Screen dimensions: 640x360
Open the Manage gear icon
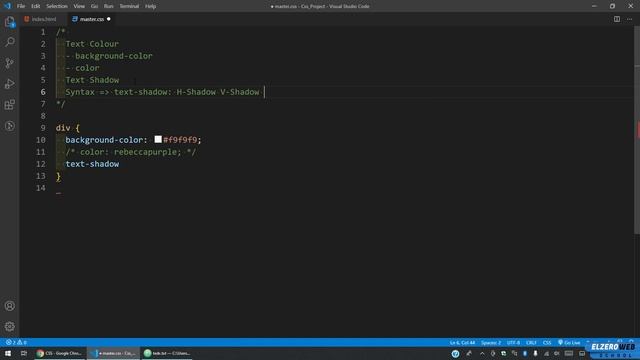(x=10, y=327)
